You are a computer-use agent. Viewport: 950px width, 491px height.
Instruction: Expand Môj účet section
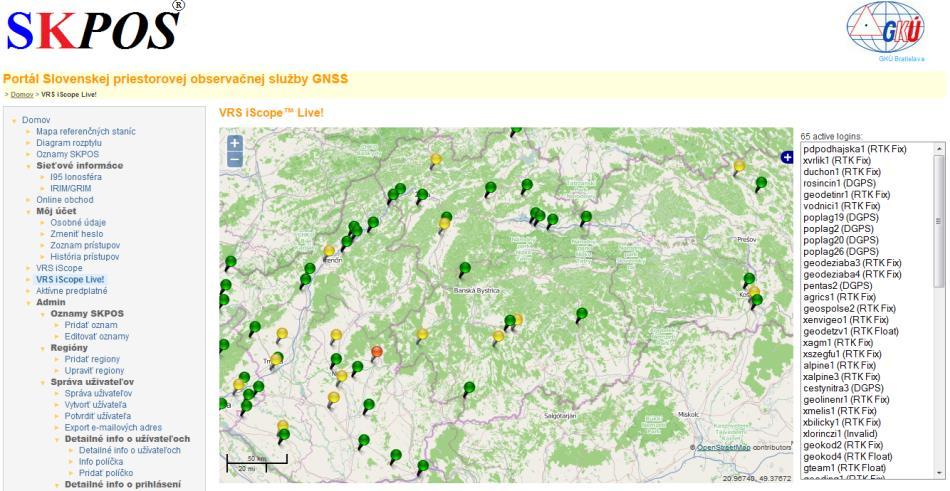[56, 211]
